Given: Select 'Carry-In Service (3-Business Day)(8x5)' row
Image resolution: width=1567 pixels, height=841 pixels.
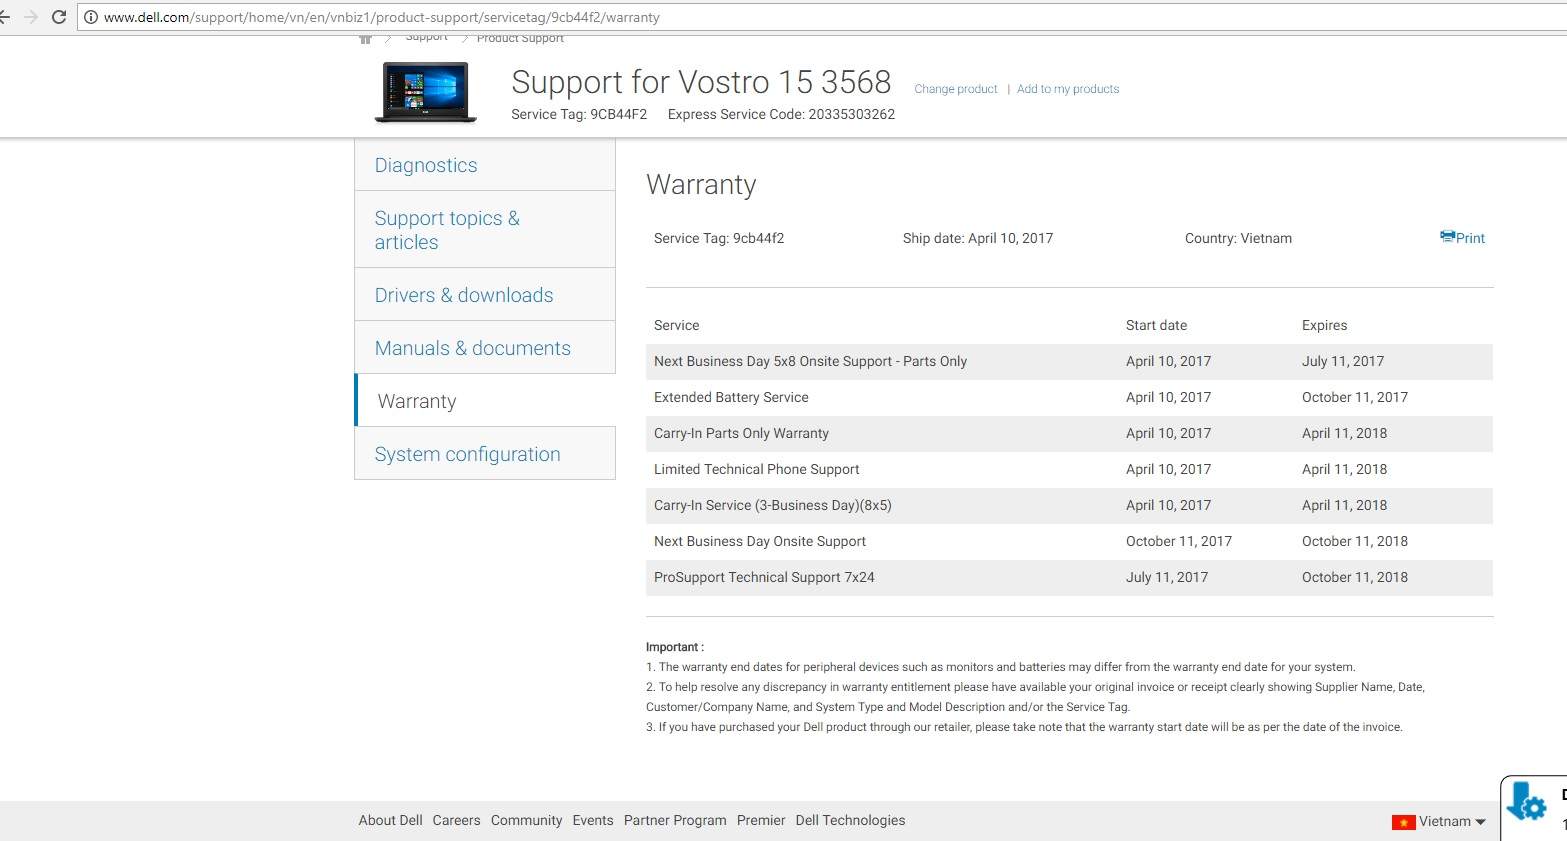Looking at the screenshot, I should [1069, 505].
